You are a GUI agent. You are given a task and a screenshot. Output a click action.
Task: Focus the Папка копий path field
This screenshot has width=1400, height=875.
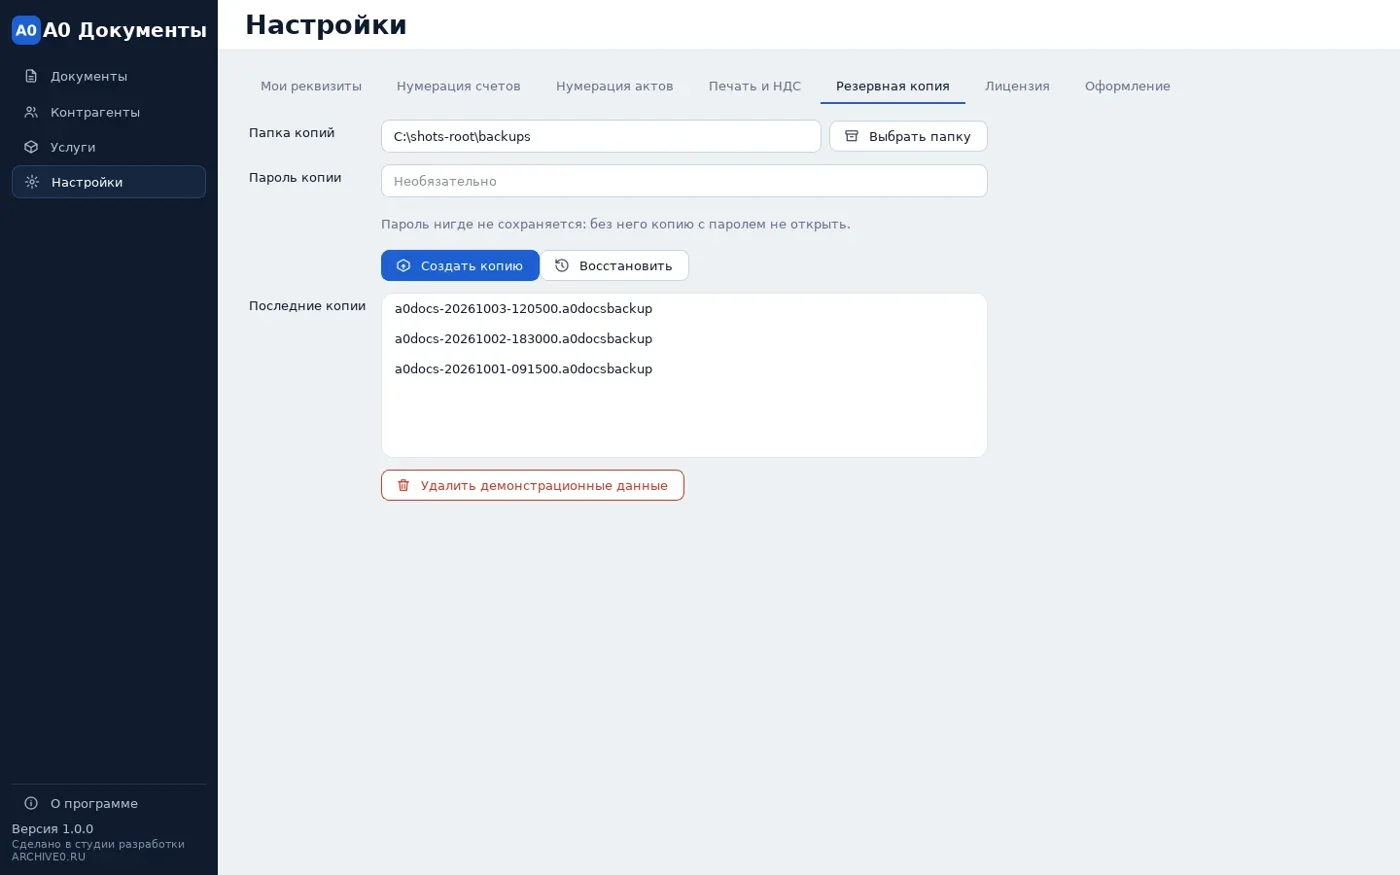point(601,136)
